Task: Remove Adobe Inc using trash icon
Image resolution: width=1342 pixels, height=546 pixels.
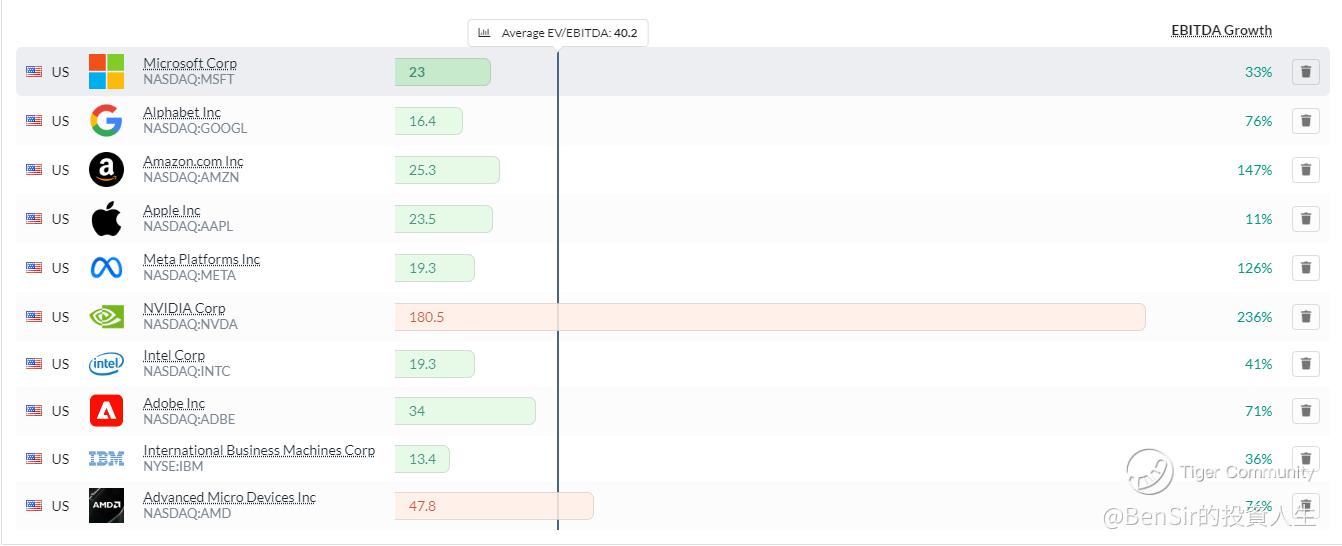Action: (1305, 411)
